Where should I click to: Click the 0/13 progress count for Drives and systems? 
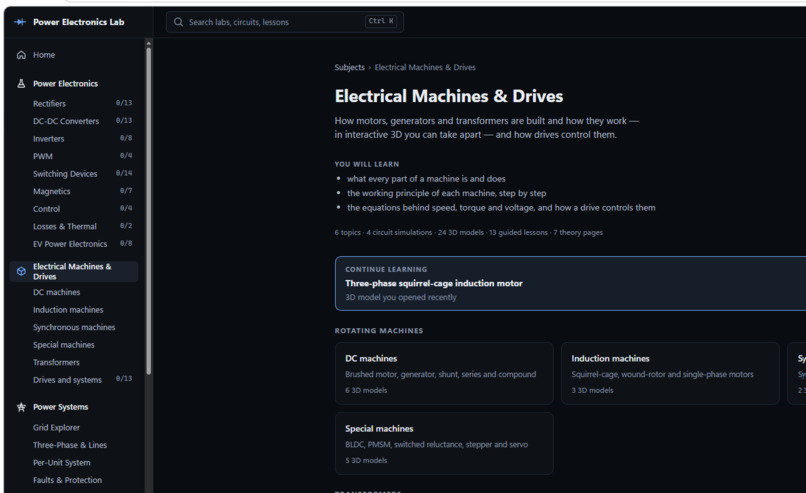click(124, 379)
